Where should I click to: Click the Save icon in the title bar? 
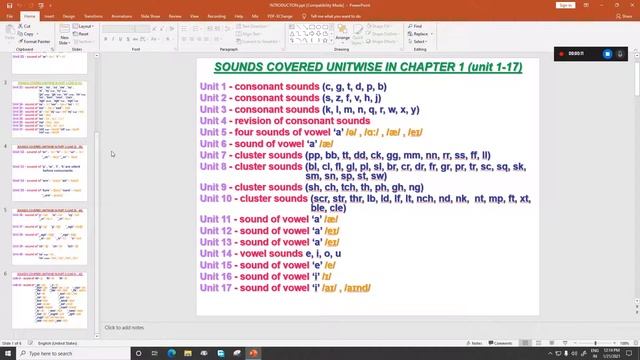click(x=9, y=6)
